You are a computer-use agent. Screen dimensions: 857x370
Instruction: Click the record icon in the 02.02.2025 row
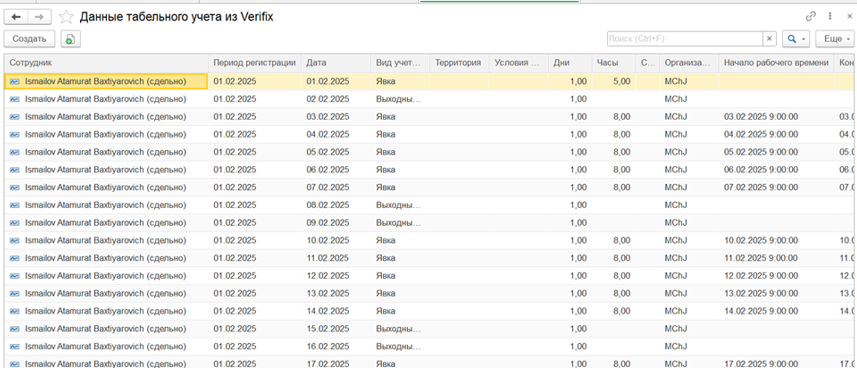click(15, 99)
